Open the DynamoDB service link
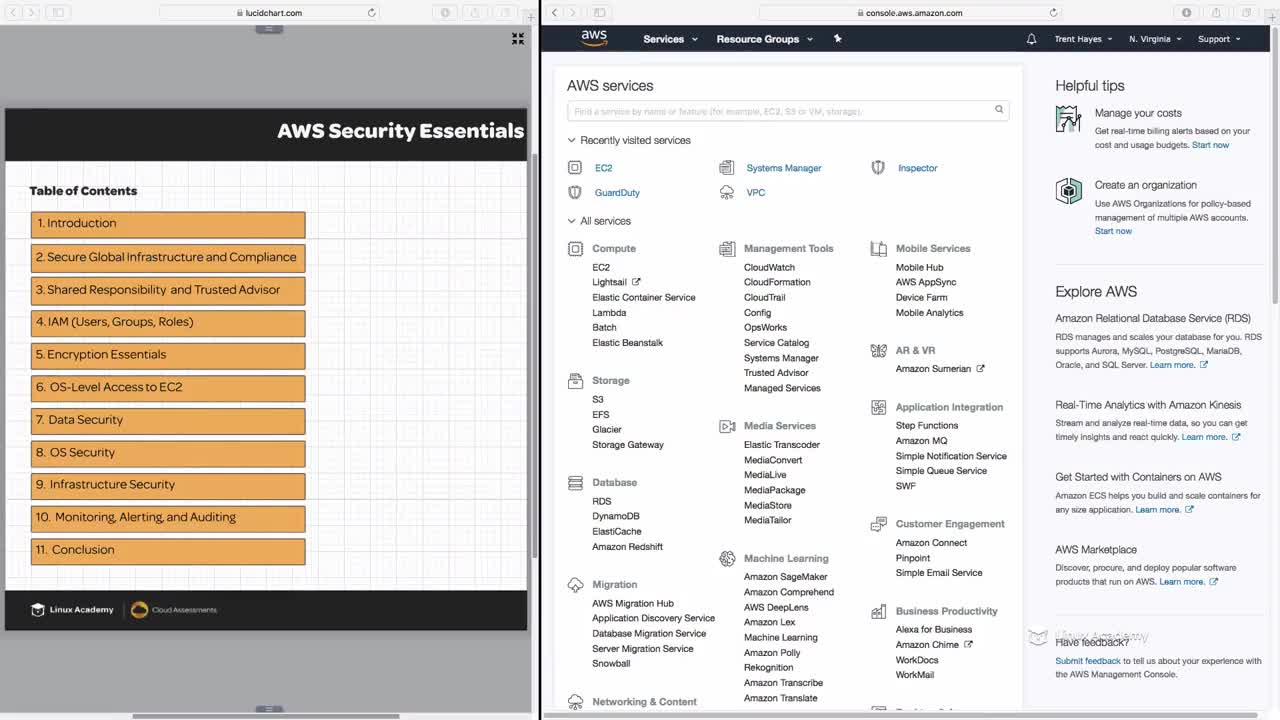1280x720 pixels. click(x=616, y=516)
